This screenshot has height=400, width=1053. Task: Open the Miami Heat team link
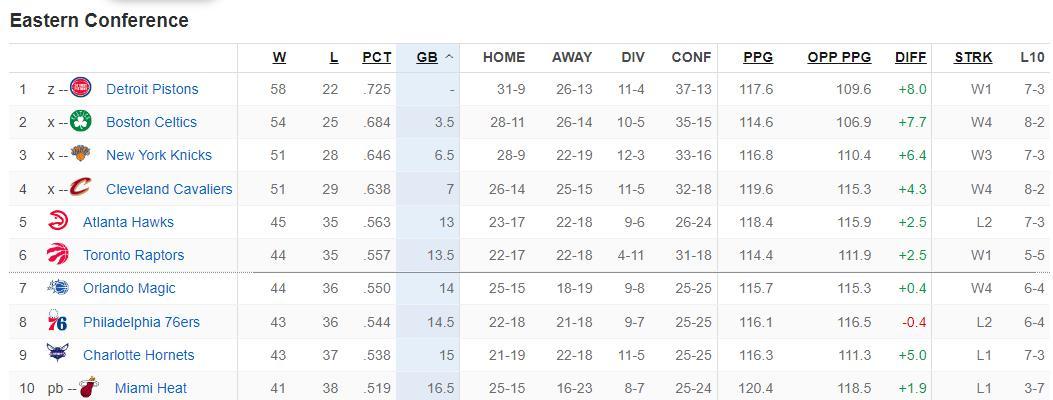point(150,388)
